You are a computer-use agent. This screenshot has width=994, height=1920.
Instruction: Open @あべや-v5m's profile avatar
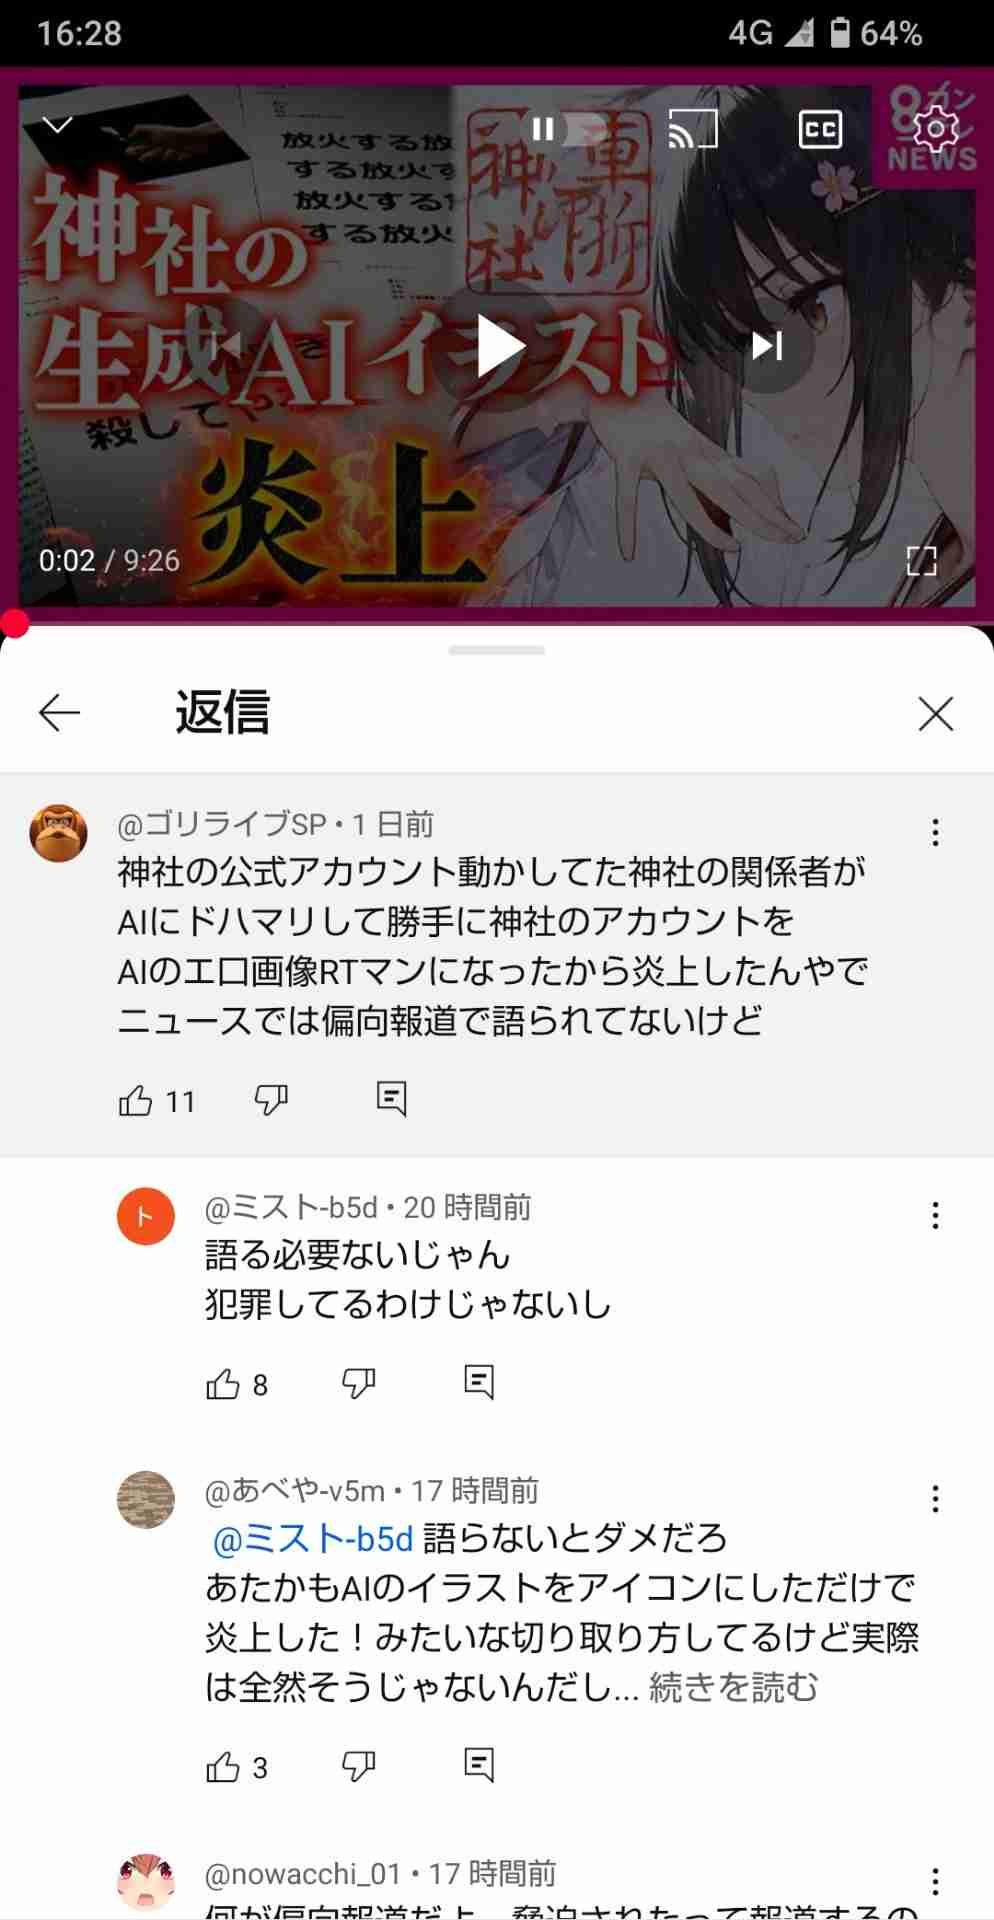tap(146, 1499)
